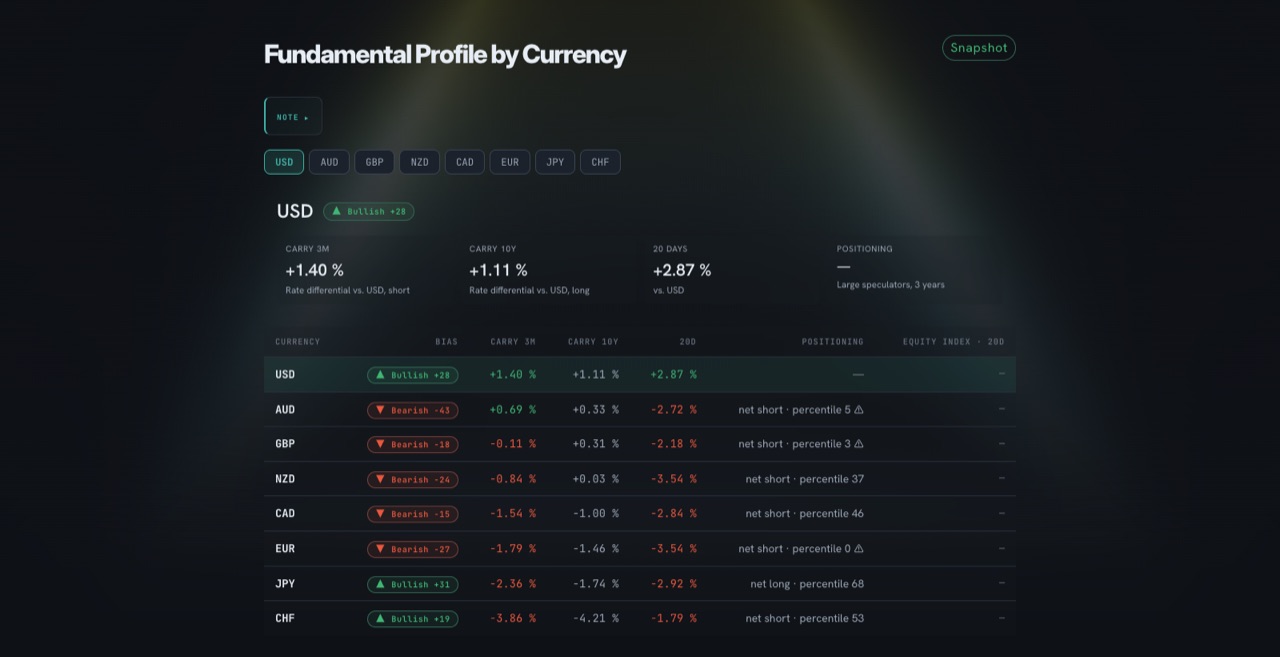
Task: Click the Bullish +19 badge for CHF
Action: [x=412, y=619]
